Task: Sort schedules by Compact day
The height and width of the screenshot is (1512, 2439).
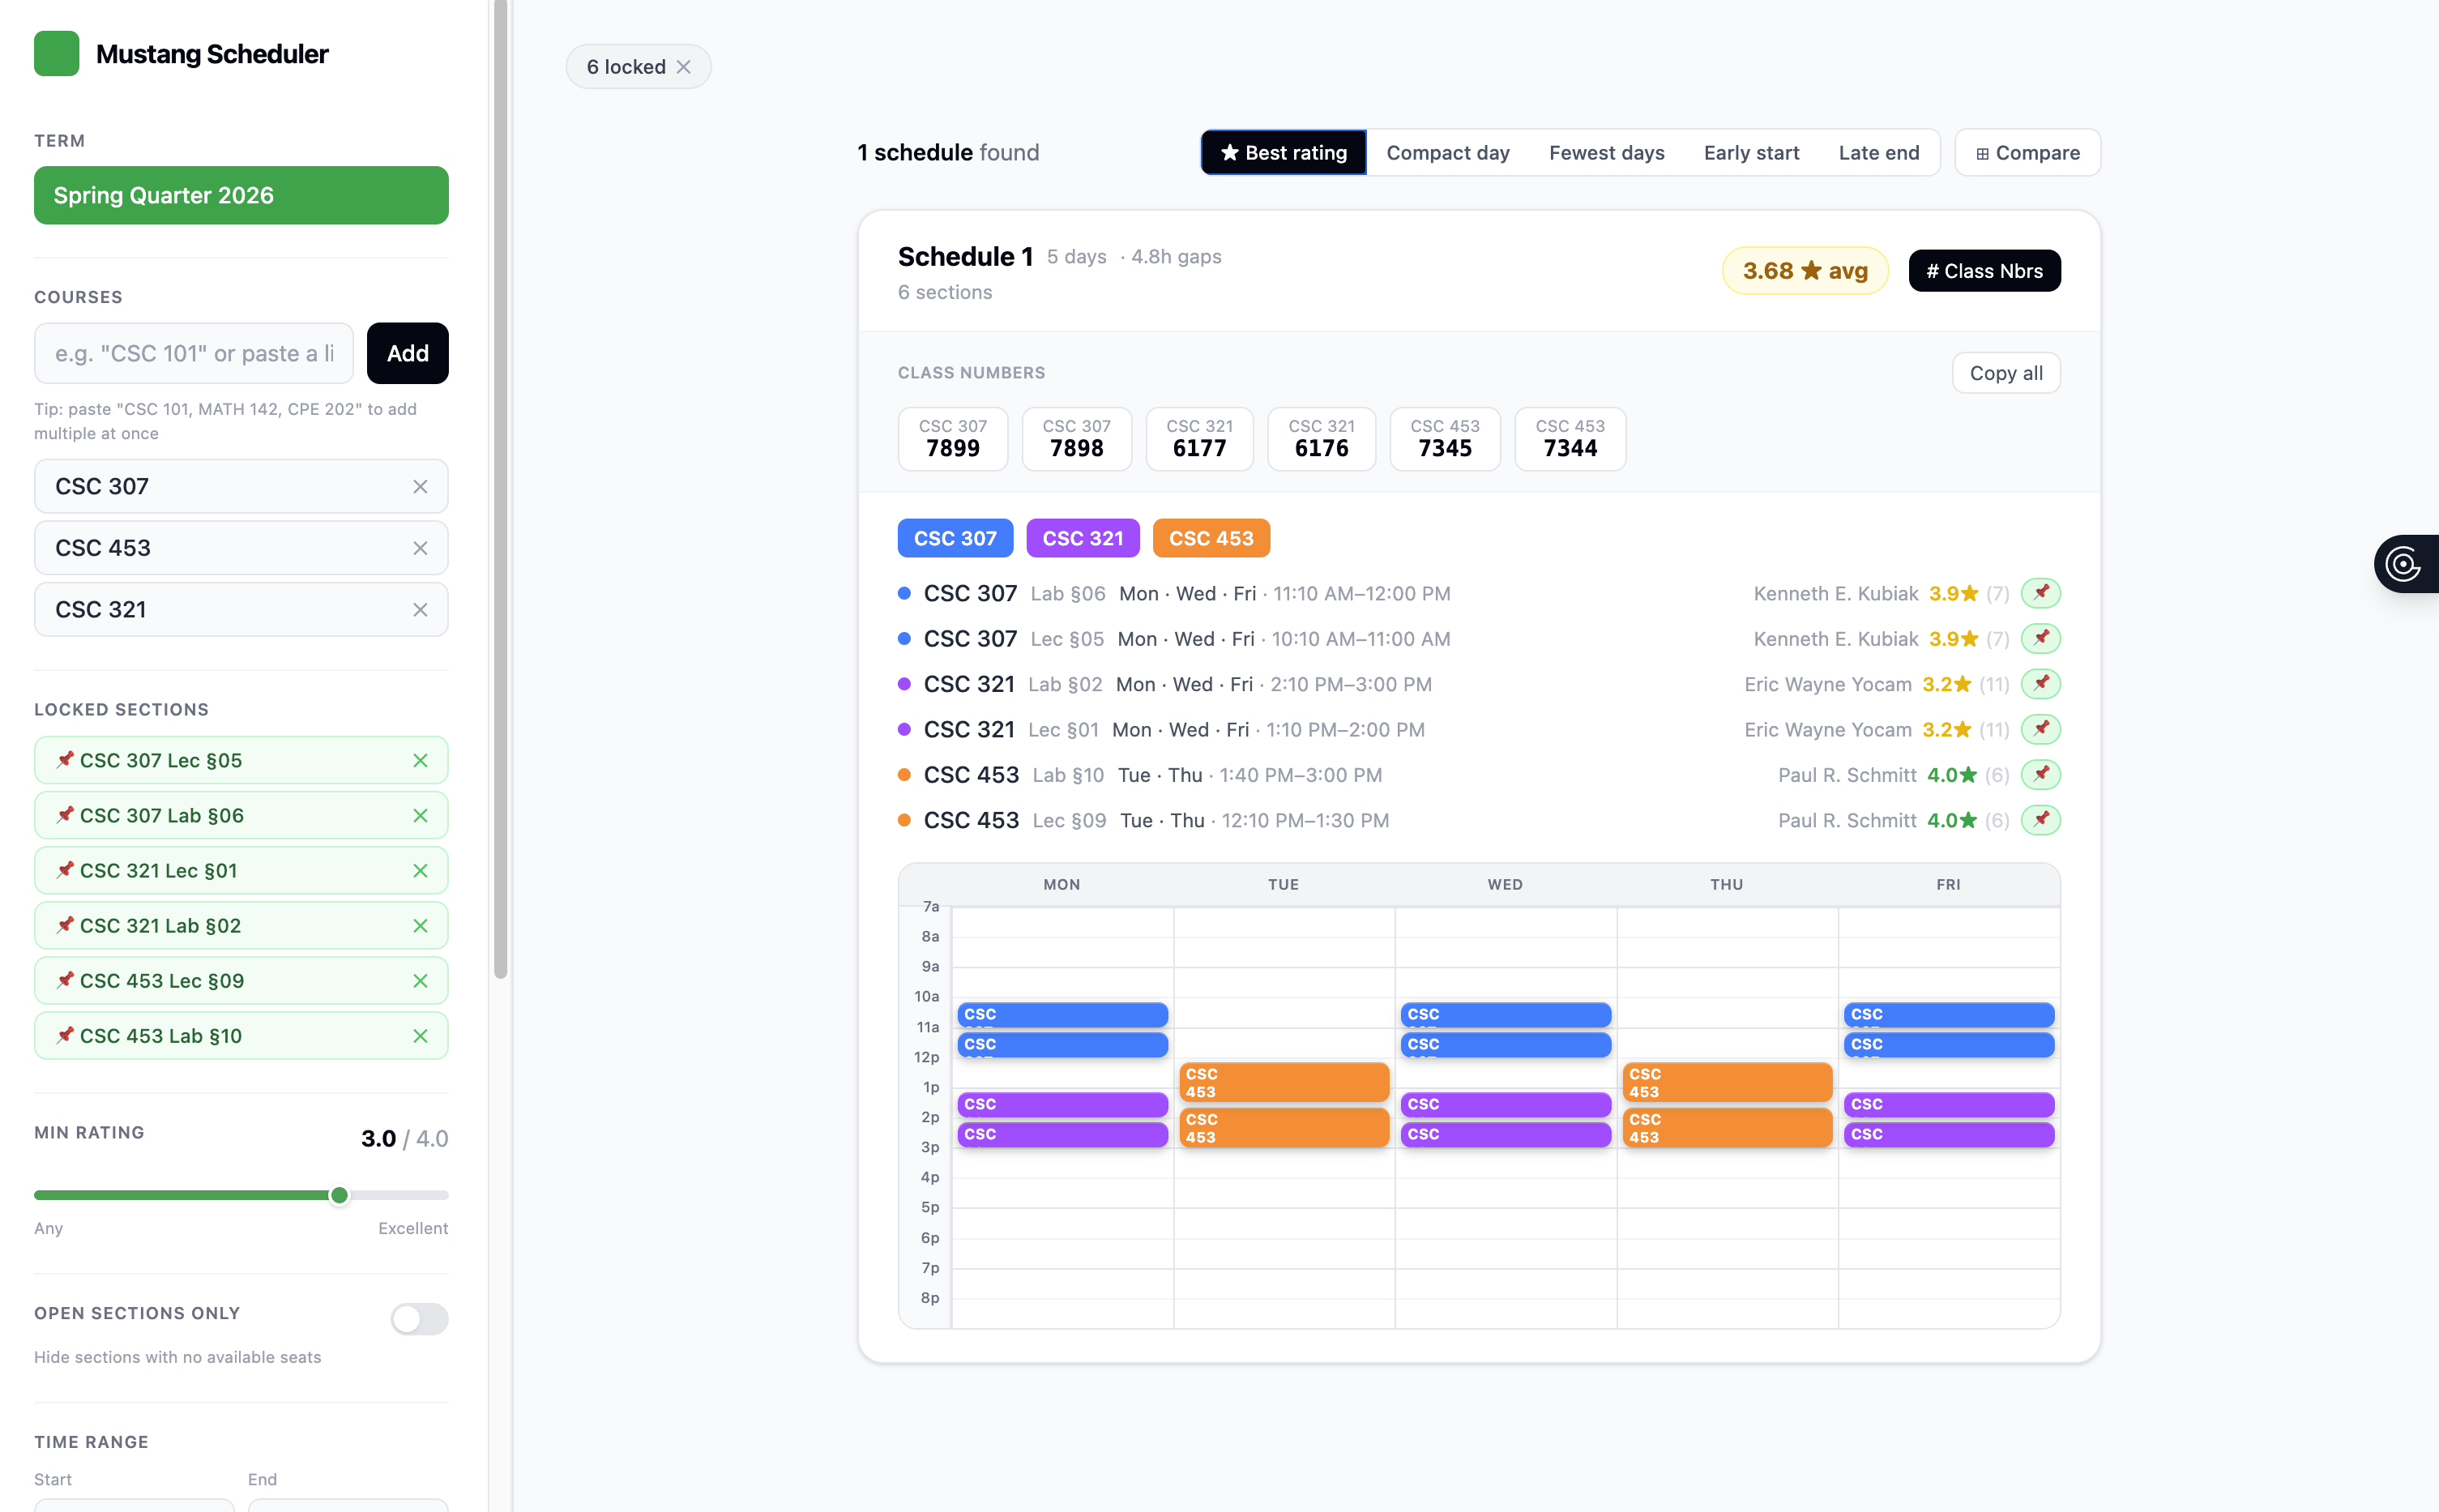Action: (1447, 153)
